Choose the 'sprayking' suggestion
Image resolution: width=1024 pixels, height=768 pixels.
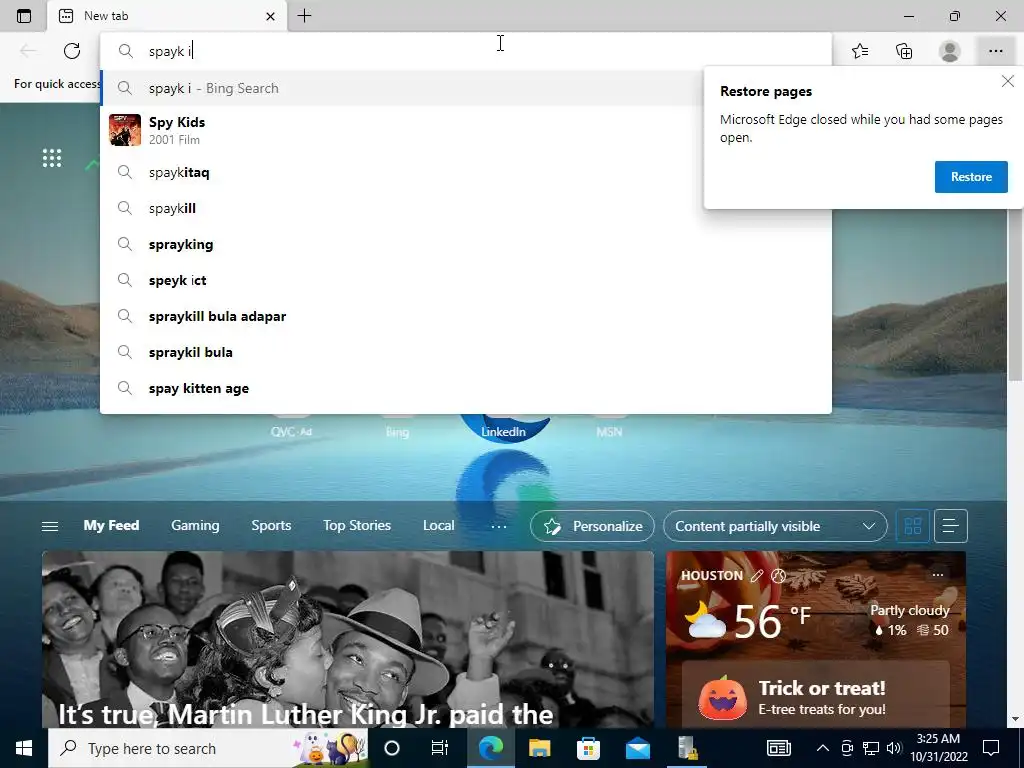coord(466,244)
